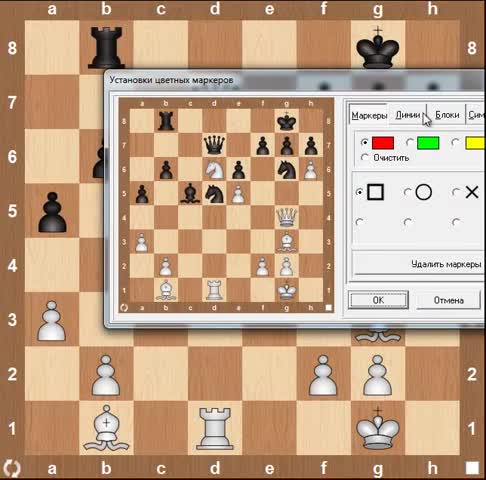Click the white rook on d1 main board

pyautogui.click(x=215, y=428)
